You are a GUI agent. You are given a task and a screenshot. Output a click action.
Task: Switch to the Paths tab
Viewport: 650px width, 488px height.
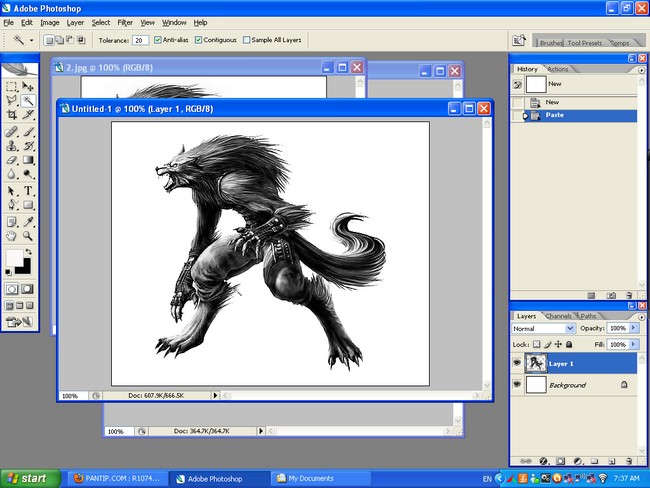[x=588, y=316]
